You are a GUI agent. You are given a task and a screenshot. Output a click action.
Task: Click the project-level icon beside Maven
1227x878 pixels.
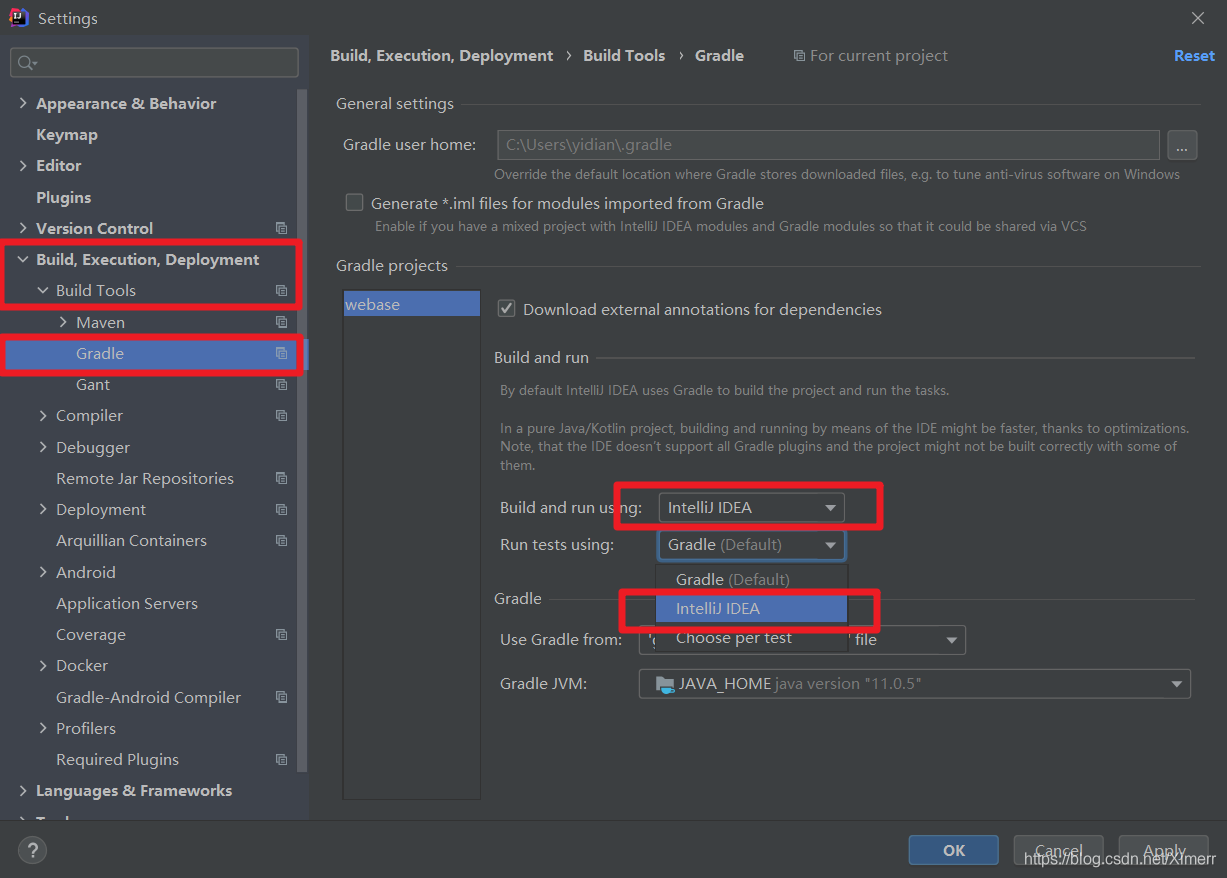281,322
